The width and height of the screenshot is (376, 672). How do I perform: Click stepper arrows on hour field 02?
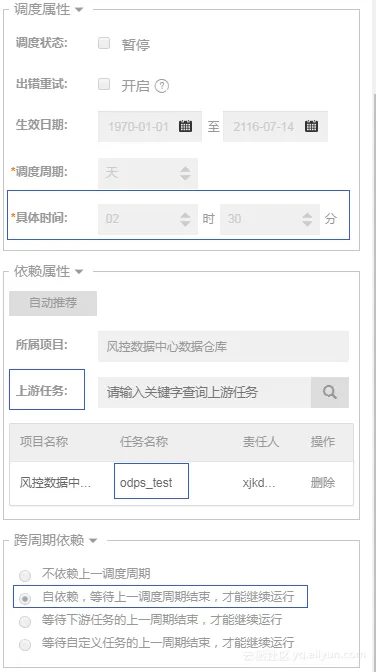click(185, 219)
